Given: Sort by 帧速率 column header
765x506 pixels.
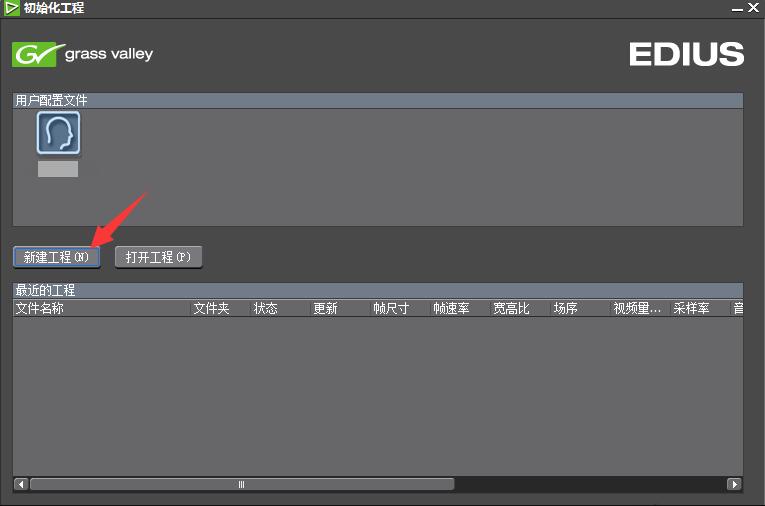Looking at the screenshot, I should point(460,308).
